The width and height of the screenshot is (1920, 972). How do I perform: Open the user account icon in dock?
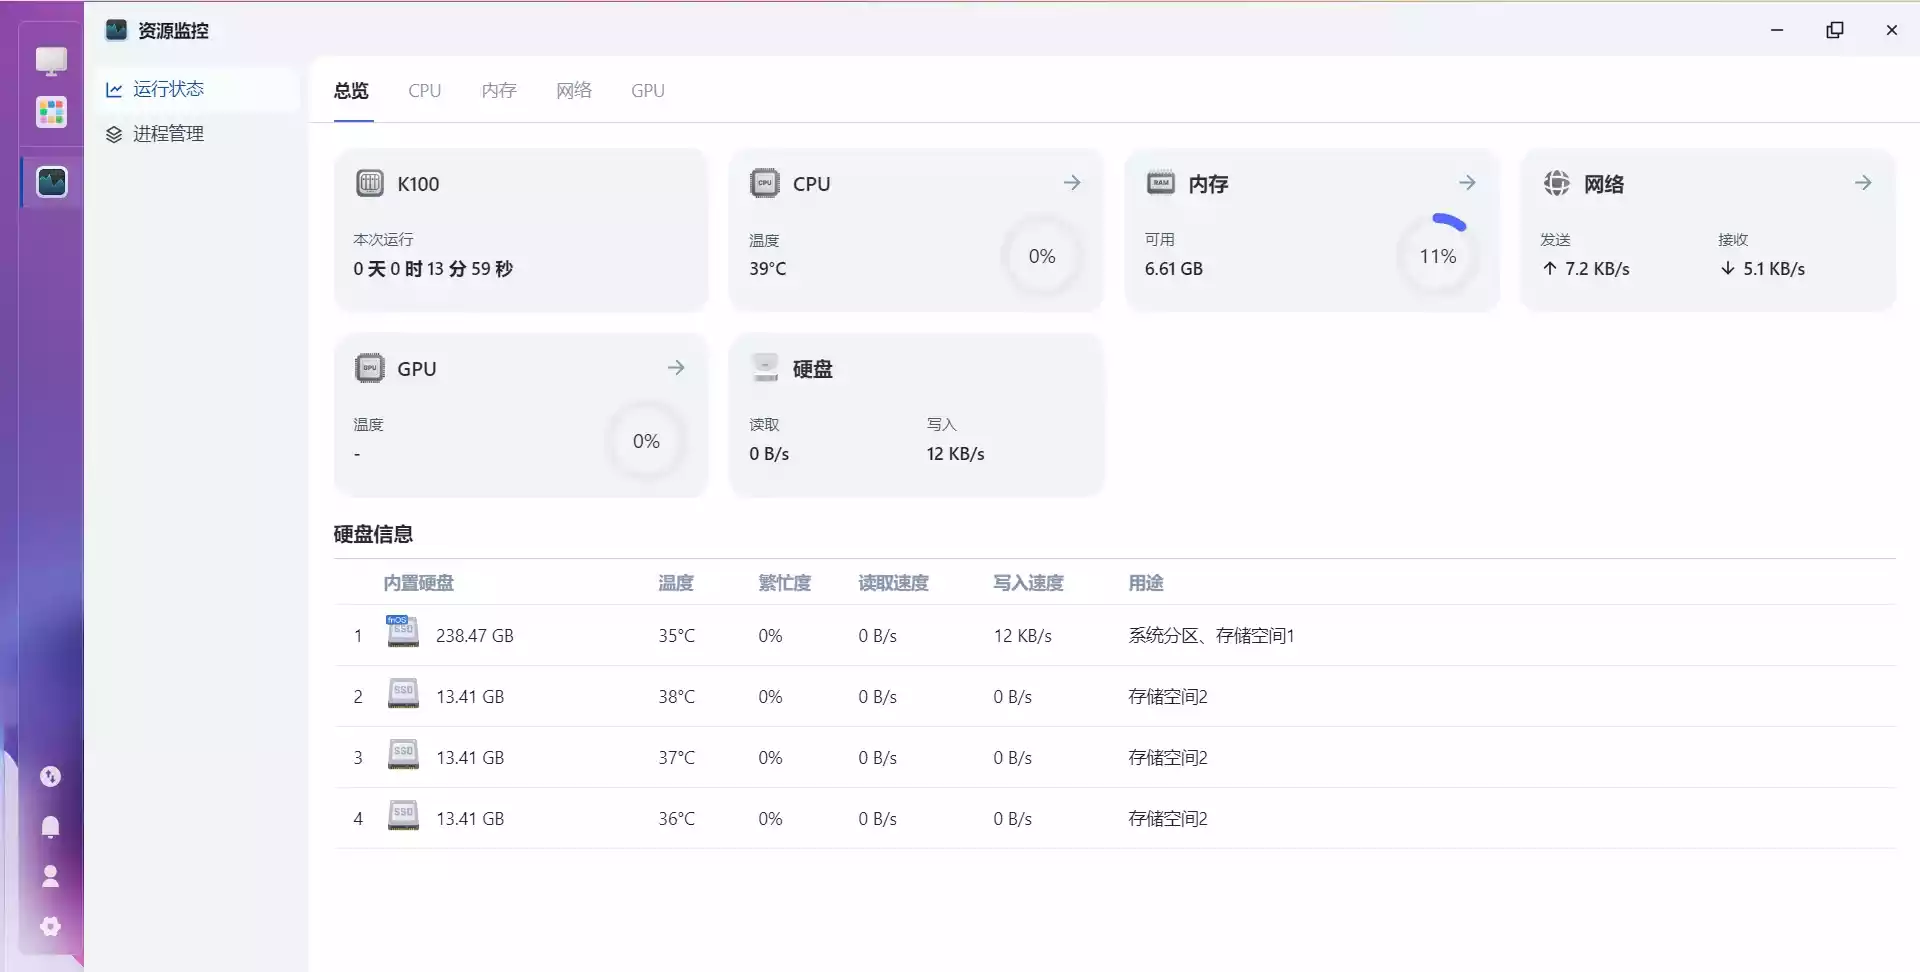tap(50, 876)
